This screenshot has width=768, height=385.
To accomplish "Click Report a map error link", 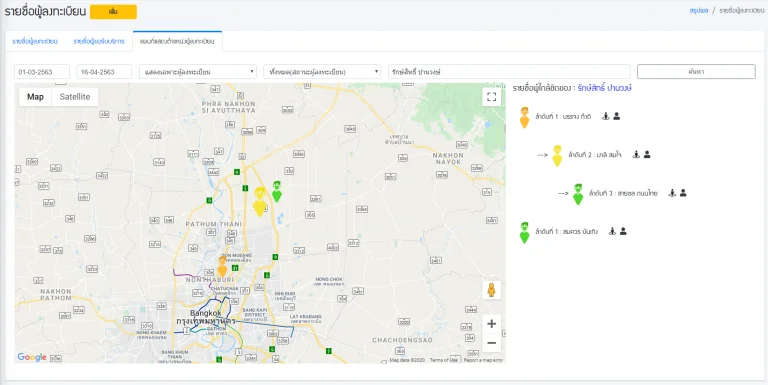I will (x=483, y=360).
